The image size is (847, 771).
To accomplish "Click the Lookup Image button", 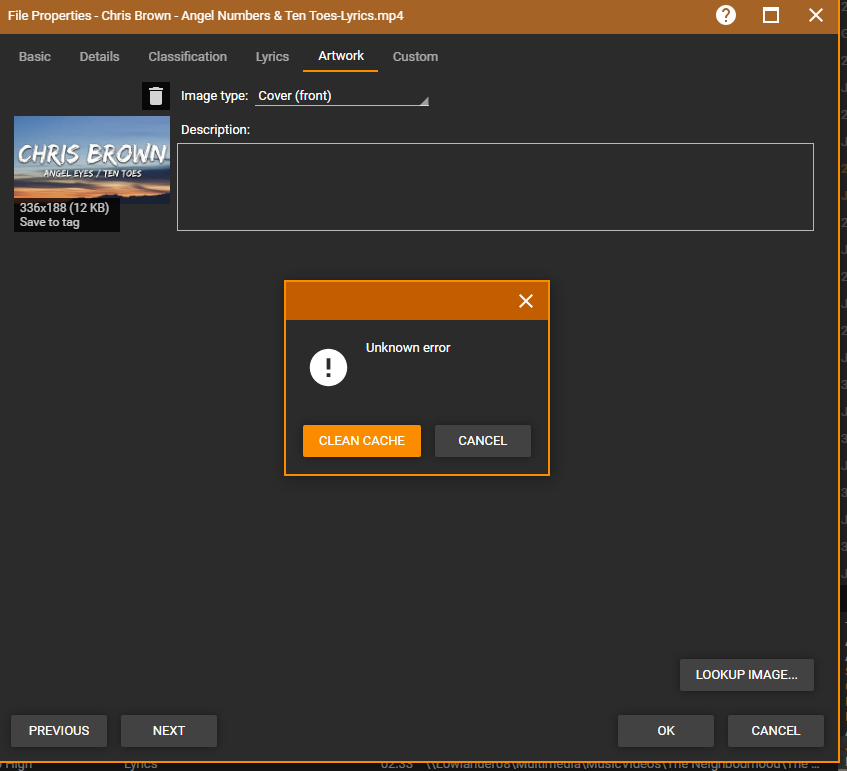I will point(746,675).
